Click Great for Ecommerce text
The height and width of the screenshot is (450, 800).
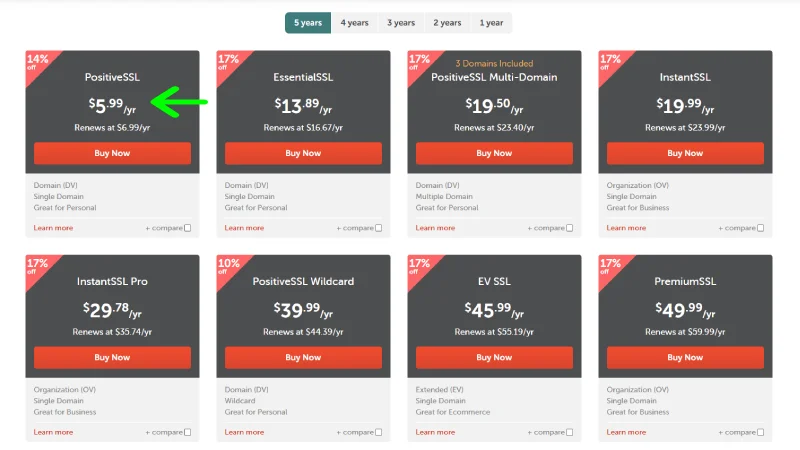[x=453, y=412]
